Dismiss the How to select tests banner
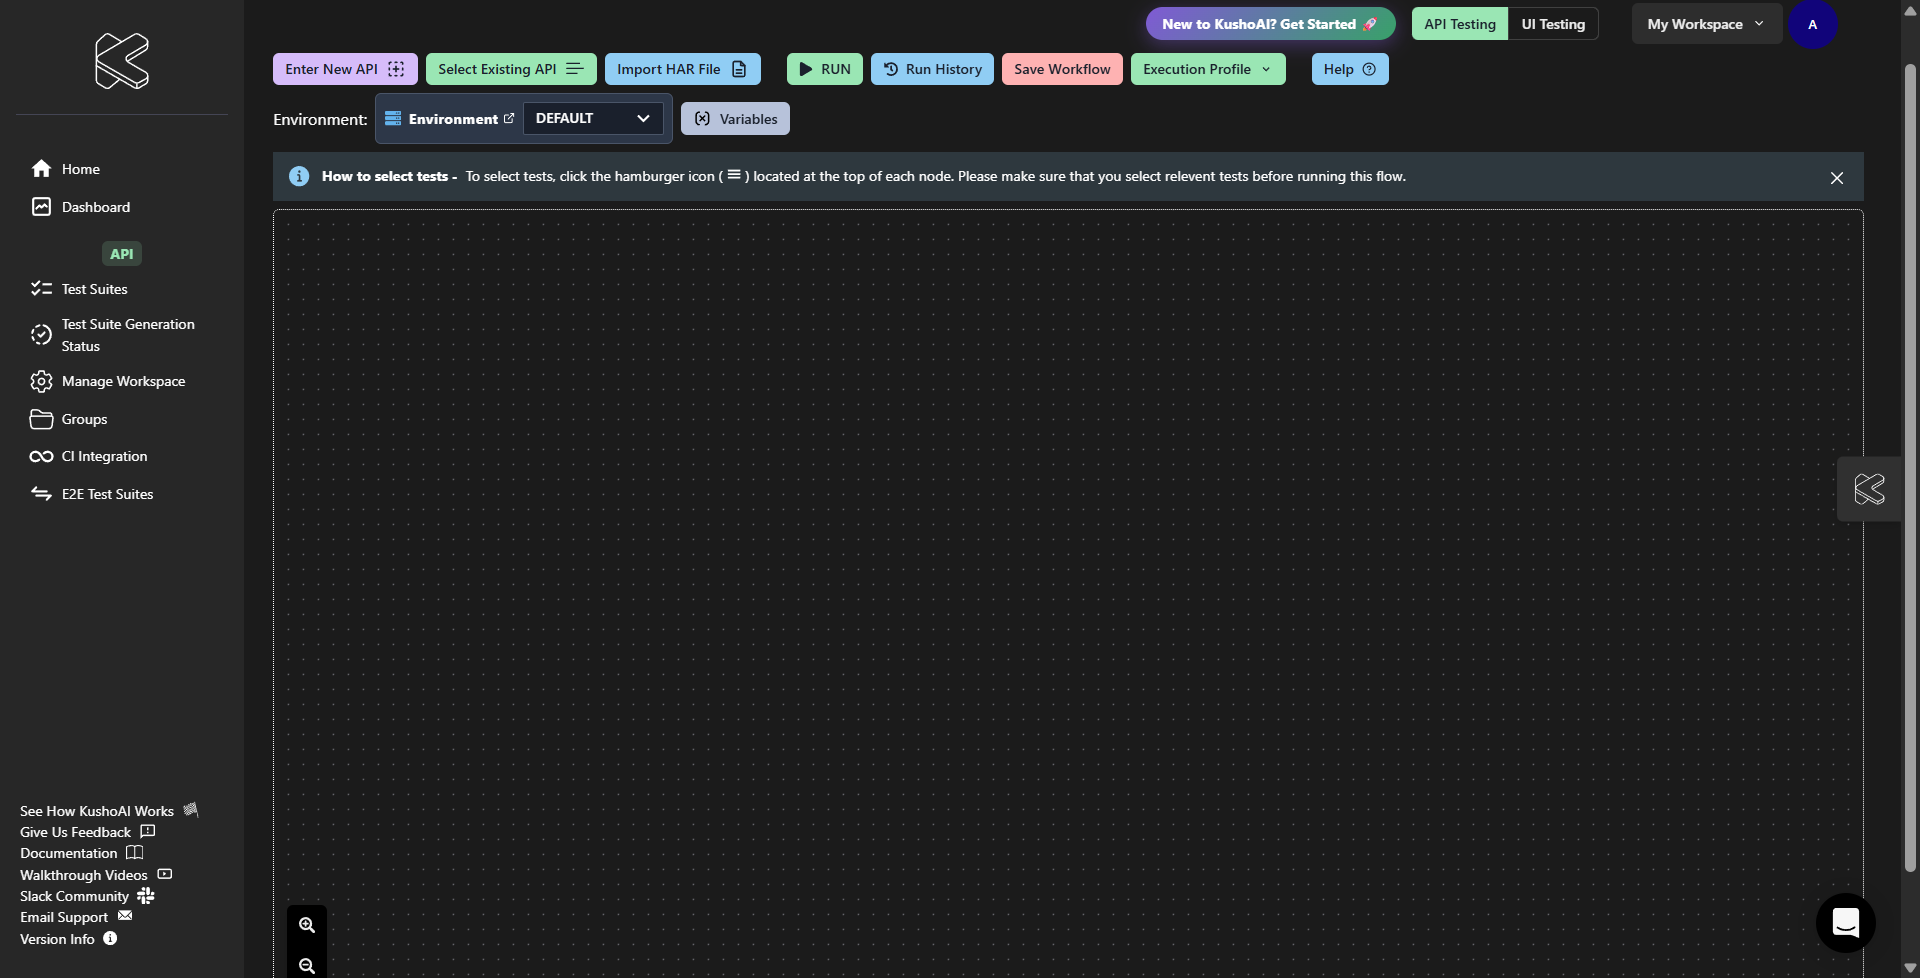 pos(1836,178)
